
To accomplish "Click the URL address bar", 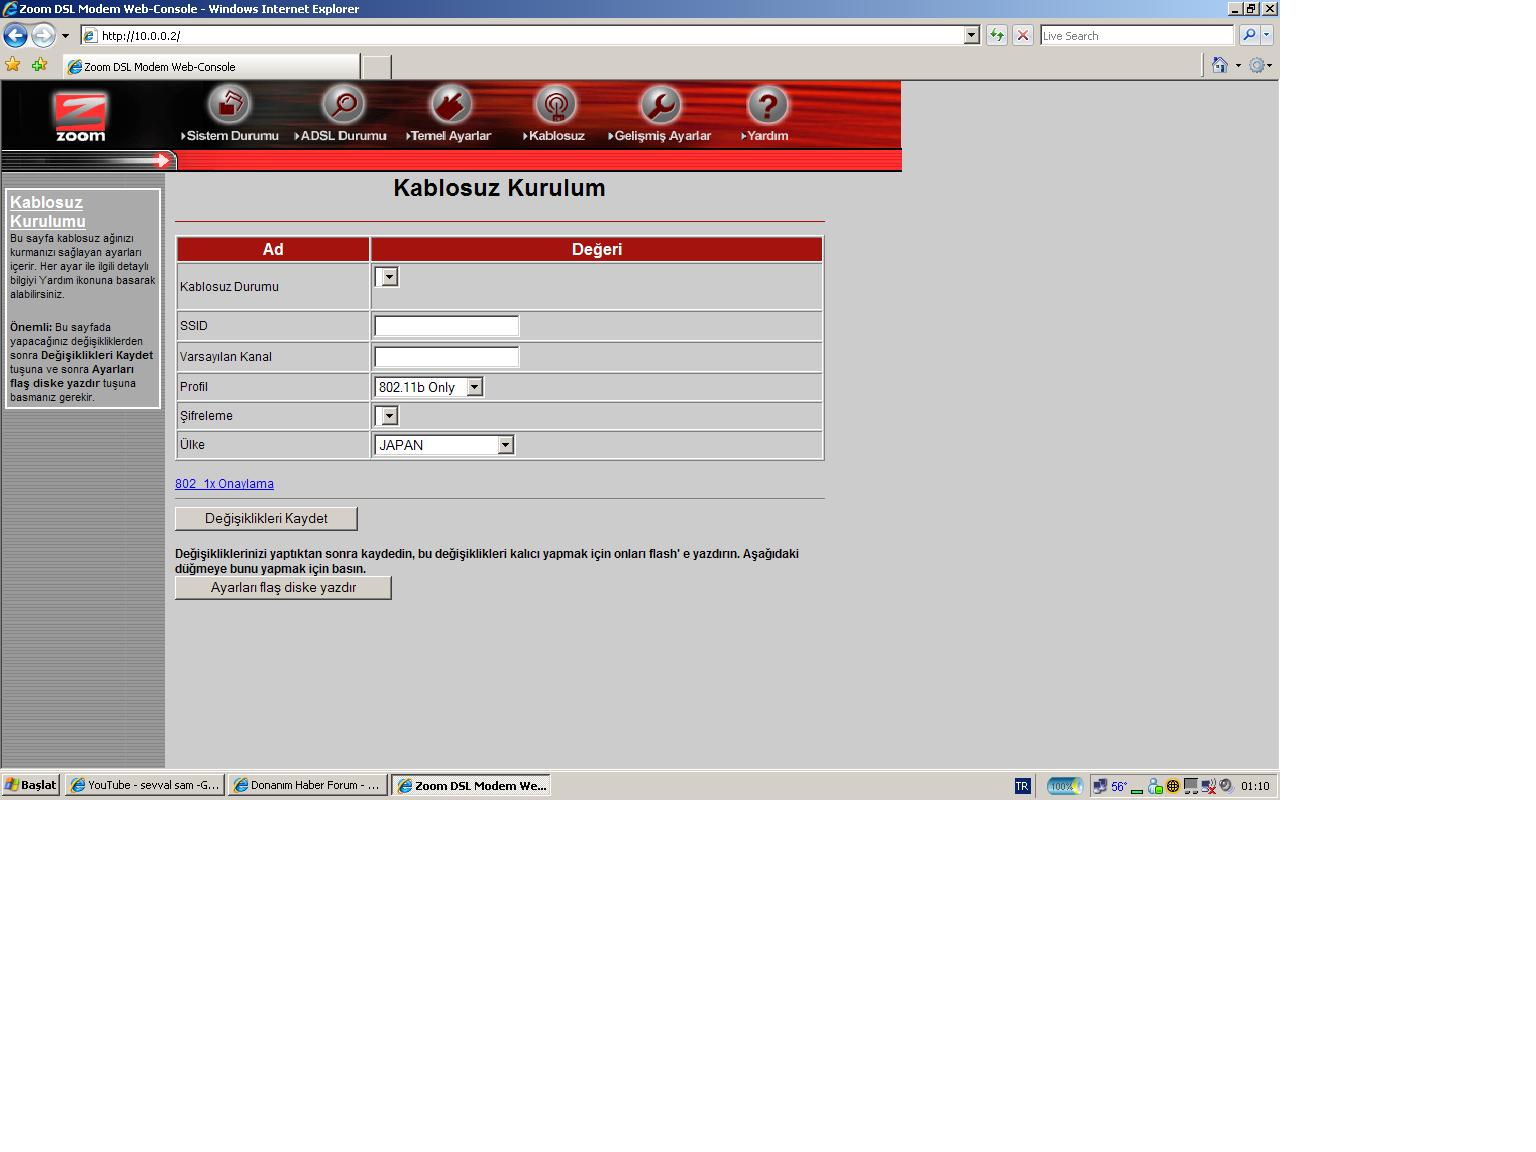I will [530, 35].
